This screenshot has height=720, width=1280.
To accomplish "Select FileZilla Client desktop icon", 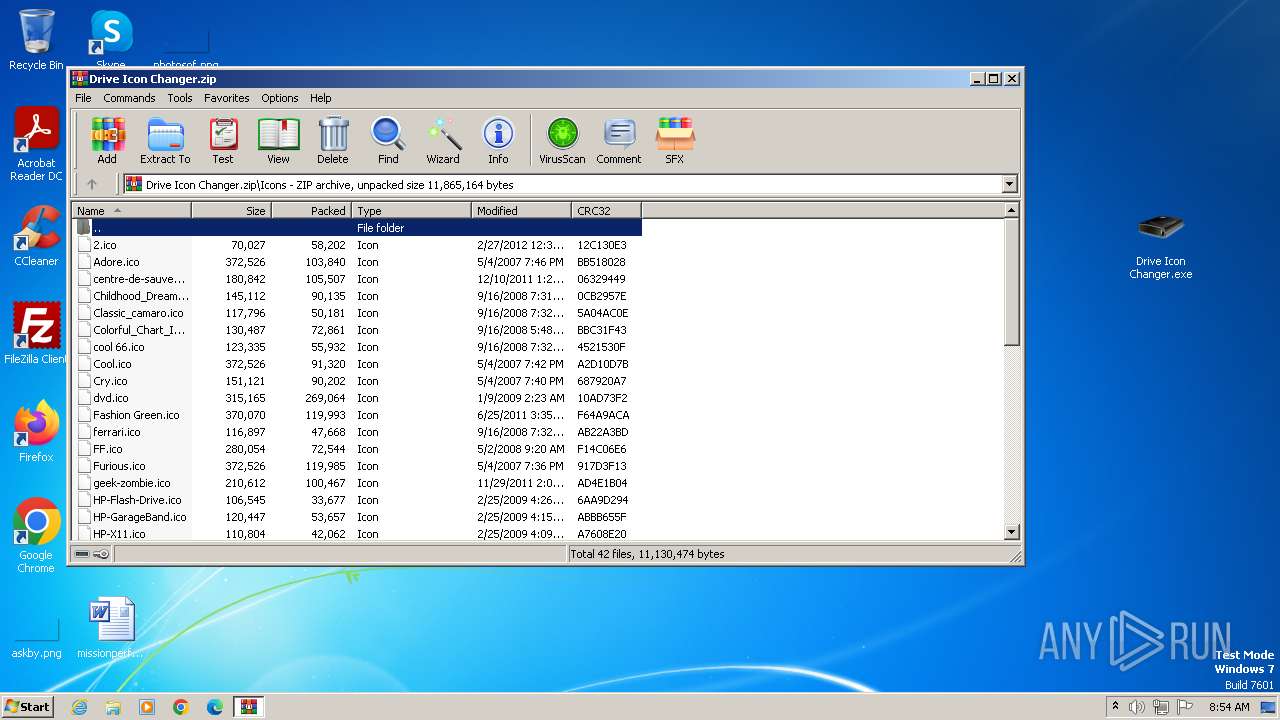I will click(36, 334).
